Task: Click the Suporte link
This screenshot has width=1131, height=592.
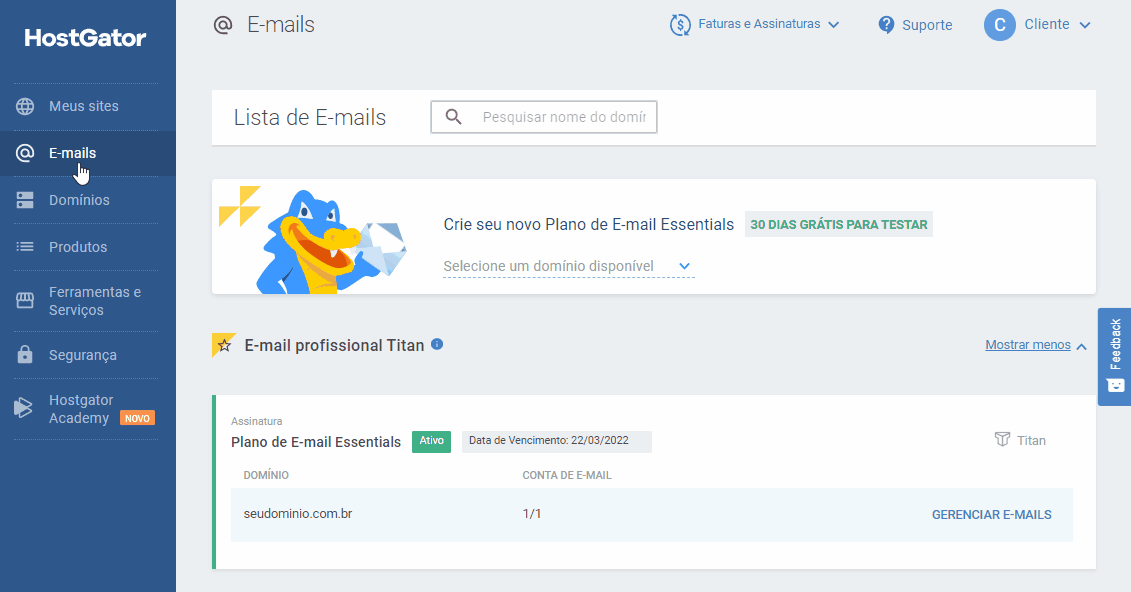Action: point(927,25)
